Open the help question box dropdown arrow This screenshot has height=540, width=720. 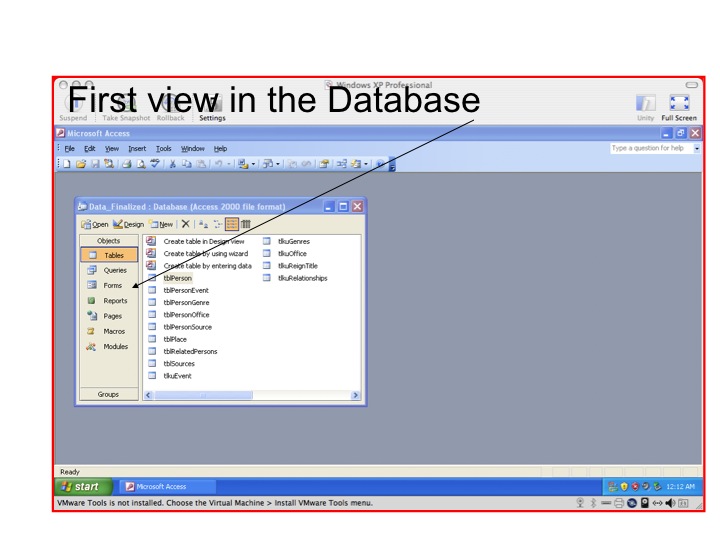[x=697, y=148]
